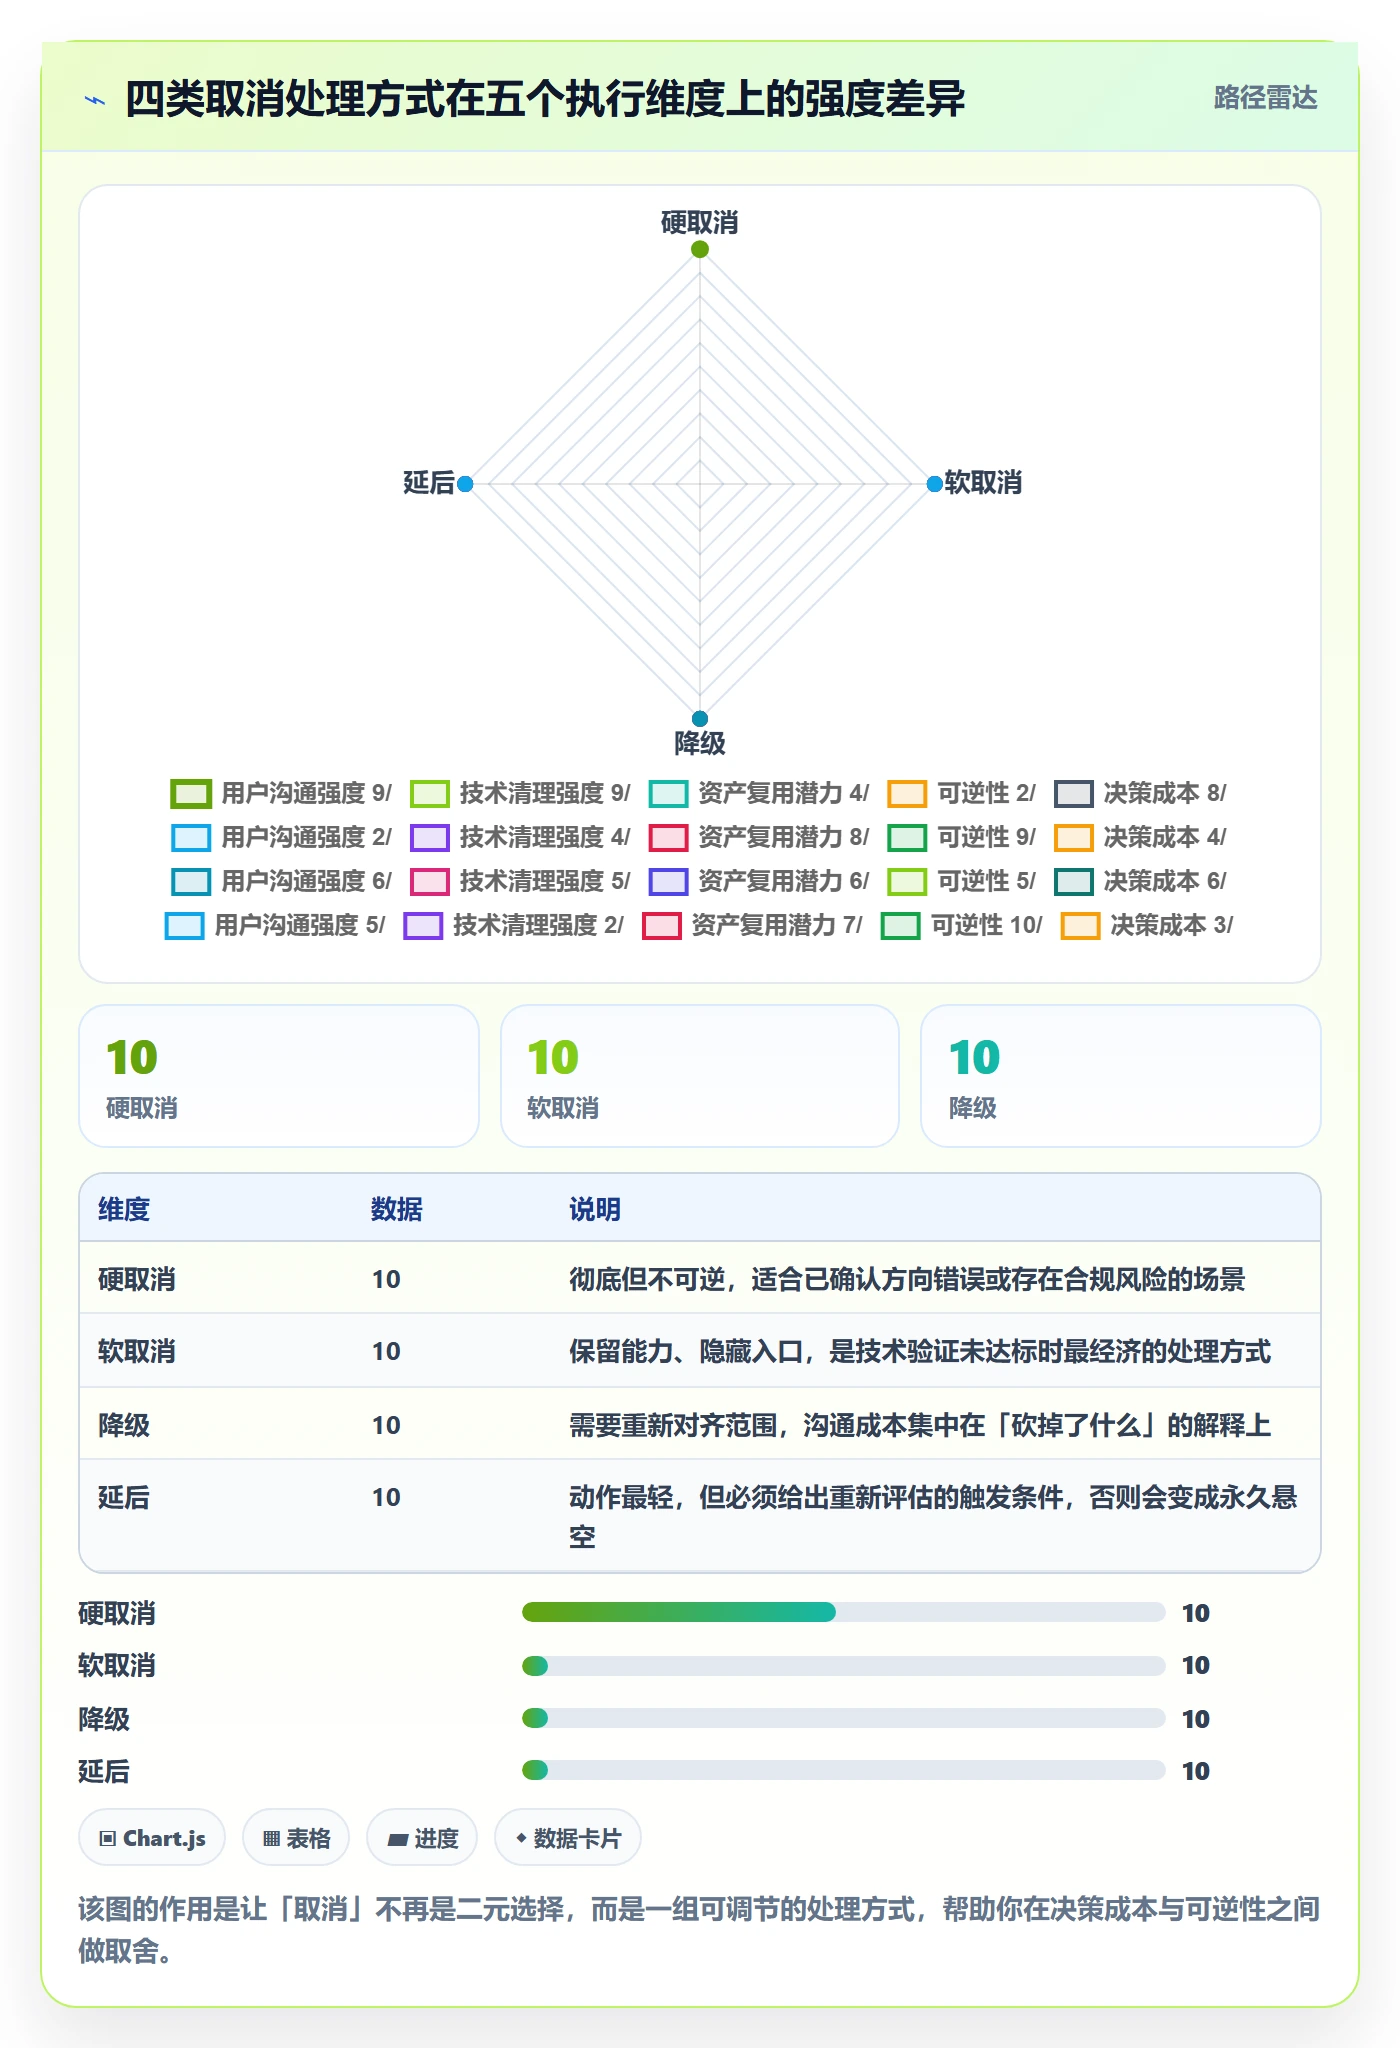Screen dimensions: 1400x2048
Task: Click the chart title 四类取消处理方式在五个执行维度上的强度差异
Action: point(545,99)
